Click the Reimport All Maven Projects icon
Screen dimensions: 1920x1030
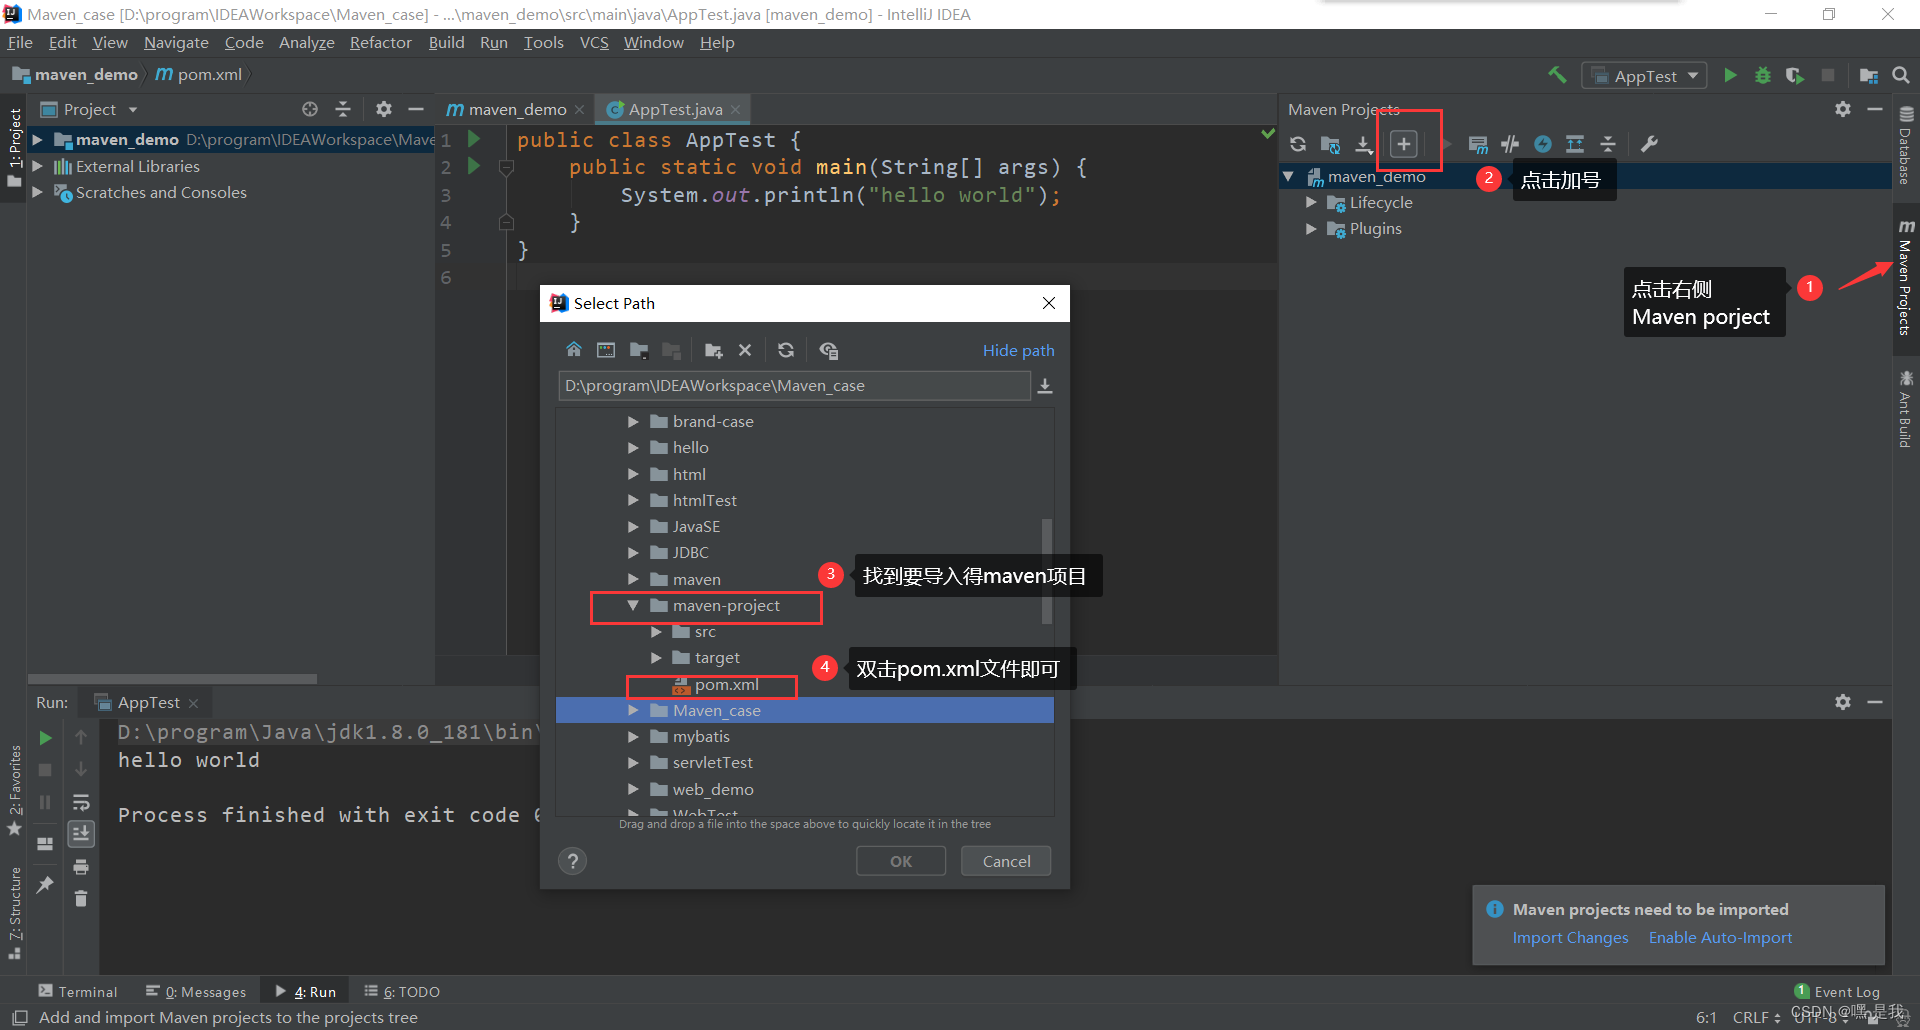click(1298, 144)
